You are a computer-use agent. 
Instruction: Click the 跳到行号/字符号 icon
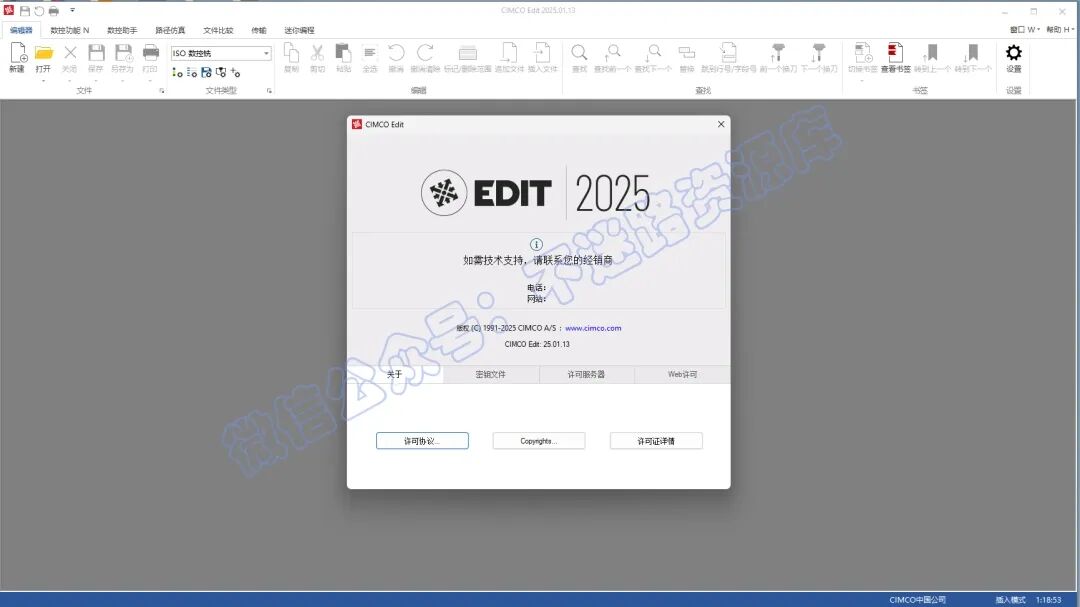tap(728, 53)
